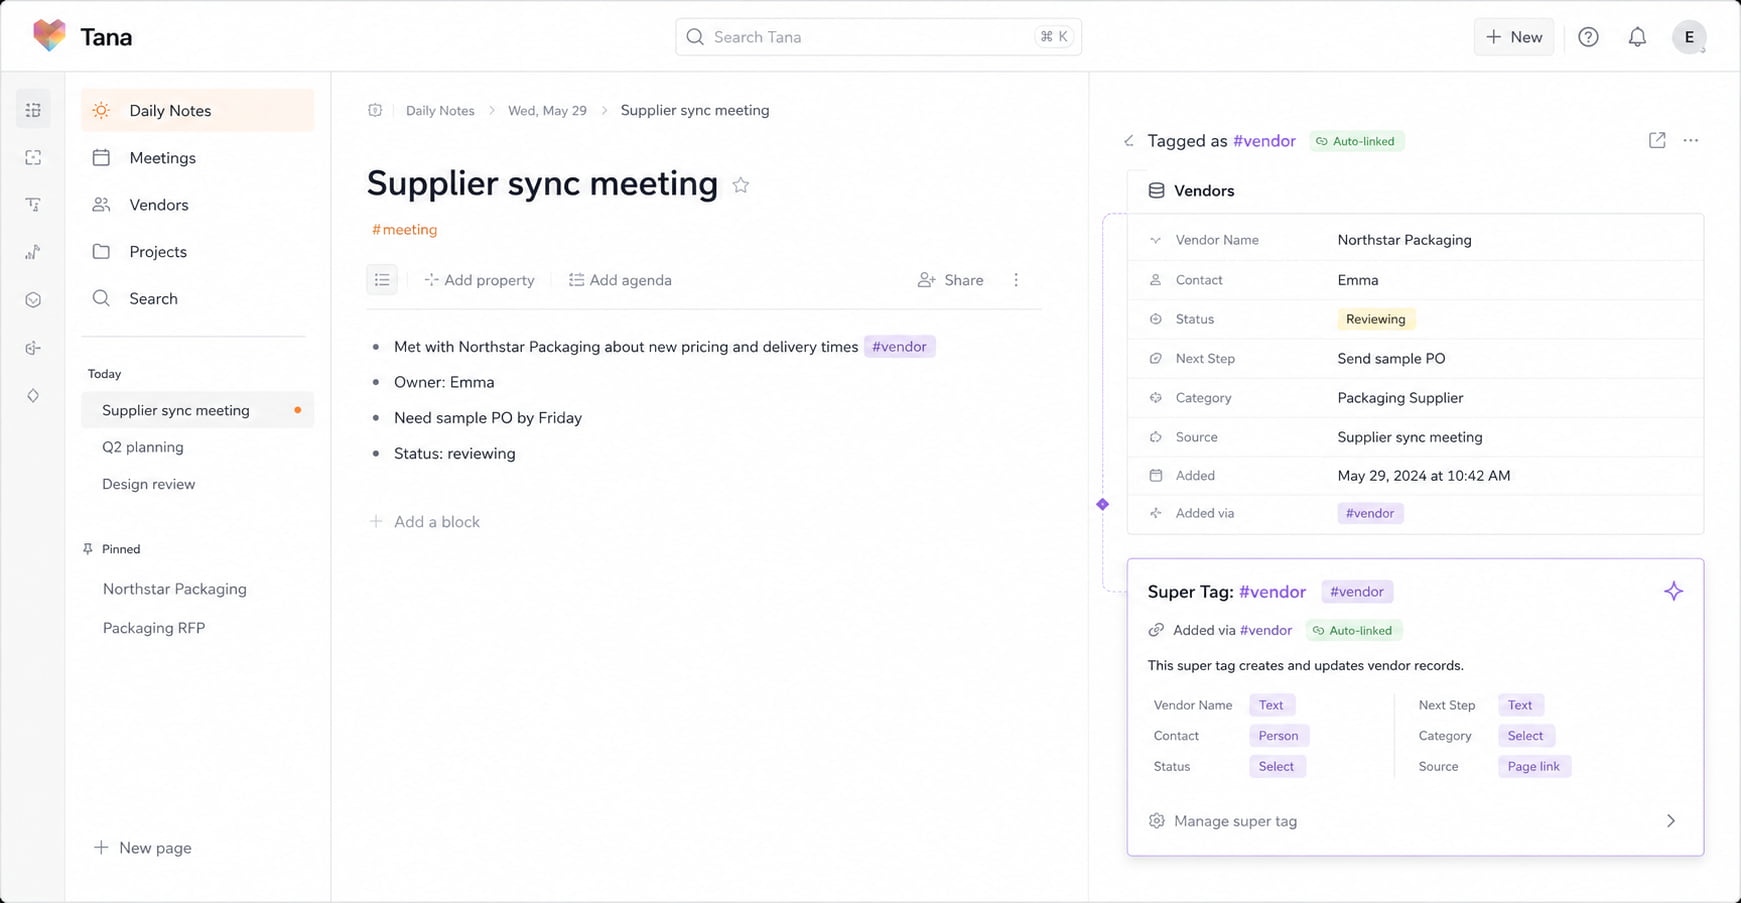Open Manage super tag
This screenshot has height=903, width=1741.
(x=1414, y=821)
